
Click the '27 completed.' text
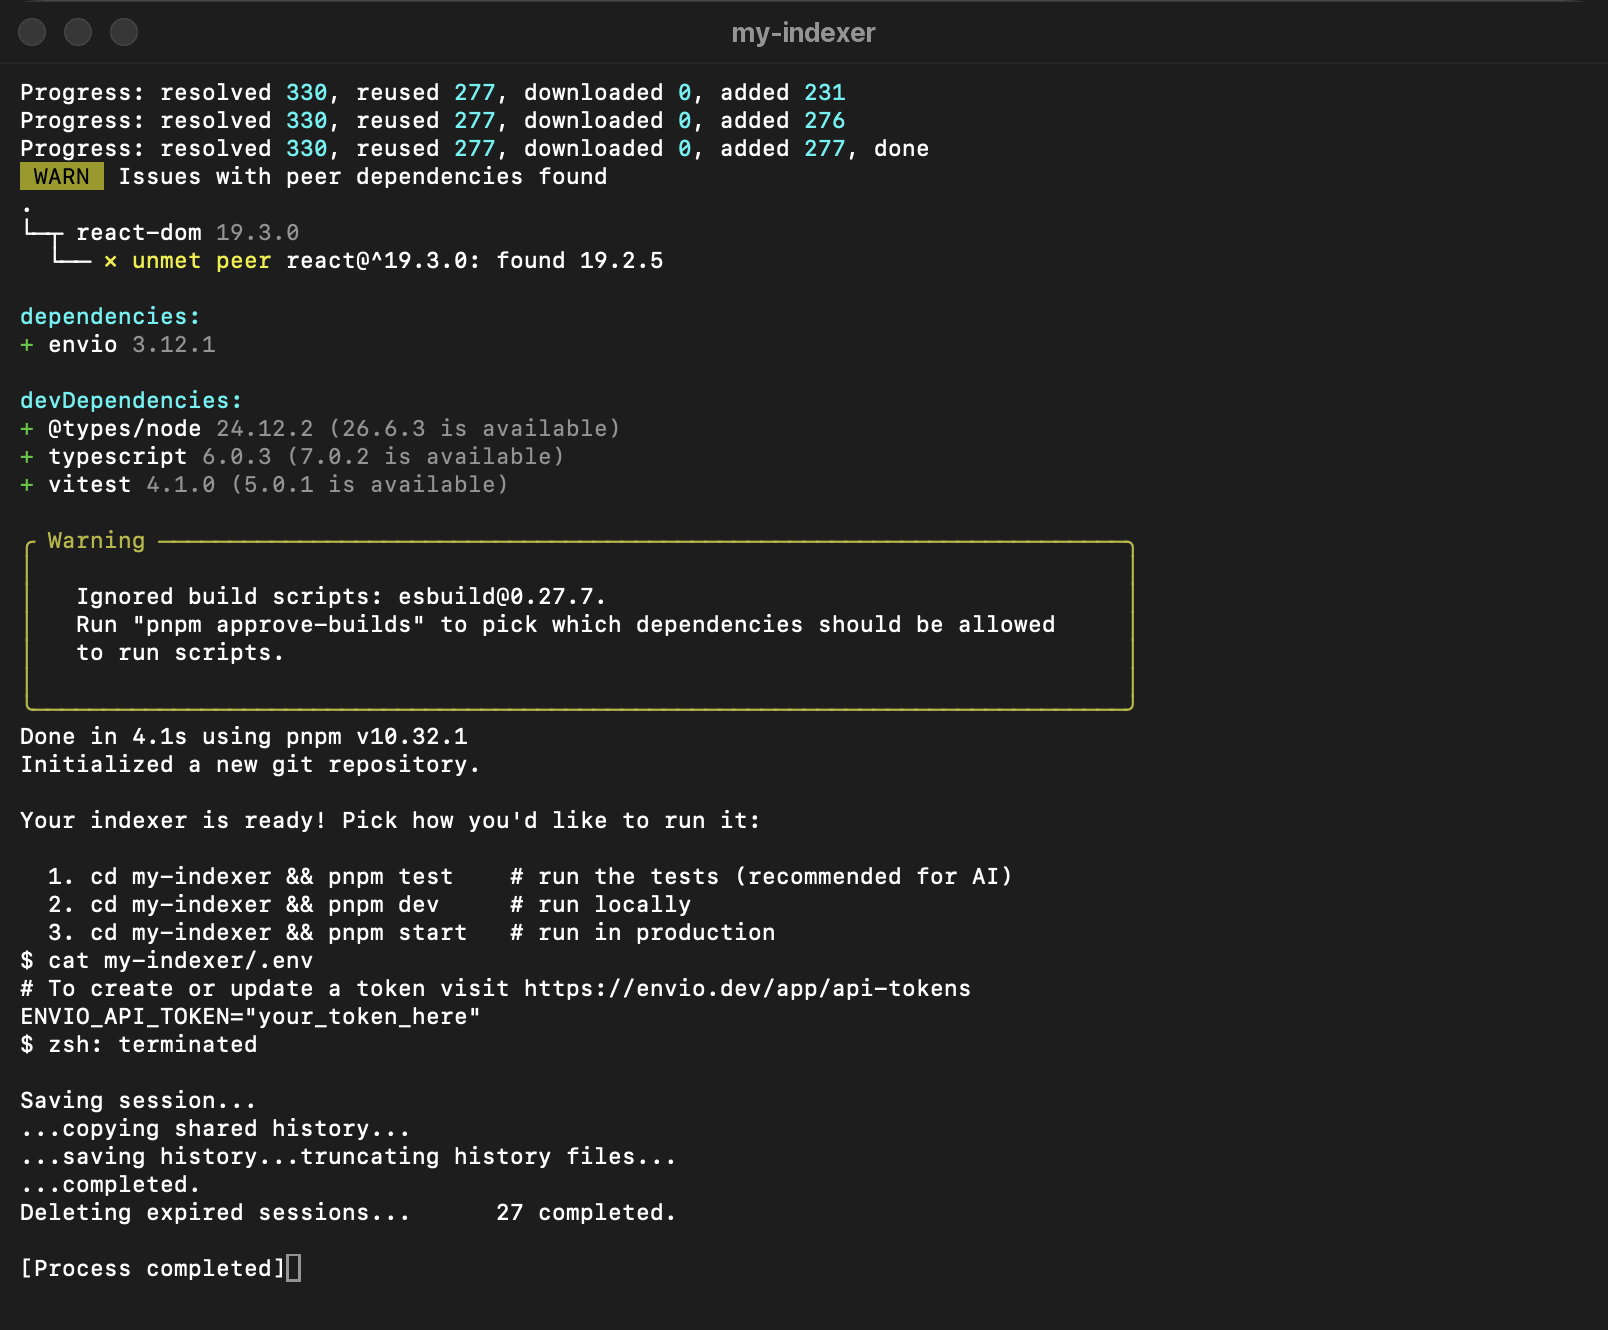pyautogui.click(x=586, y=1213)
